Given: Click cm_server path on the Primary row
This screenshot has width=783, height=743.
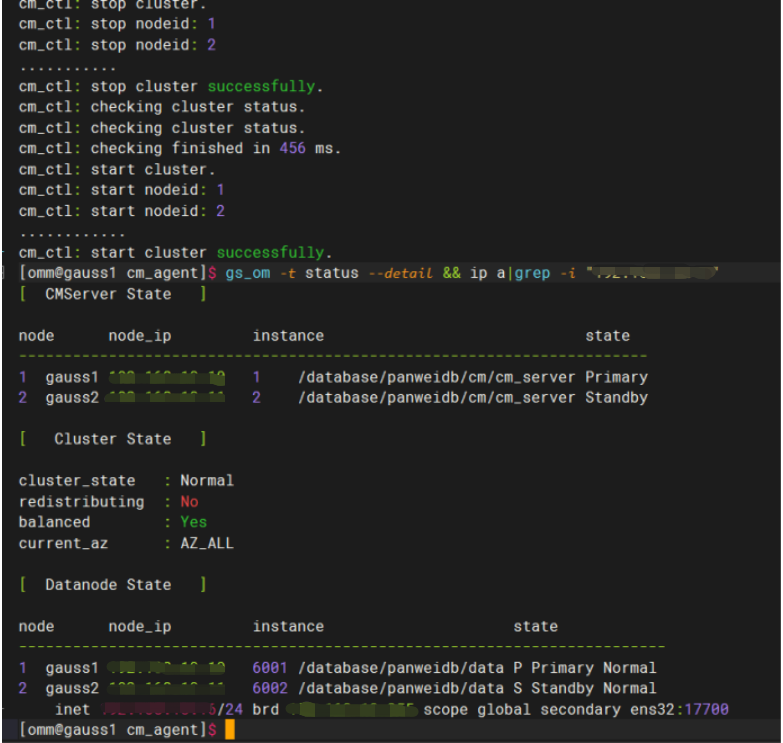Looking at the screenshot, I should 436,377.
